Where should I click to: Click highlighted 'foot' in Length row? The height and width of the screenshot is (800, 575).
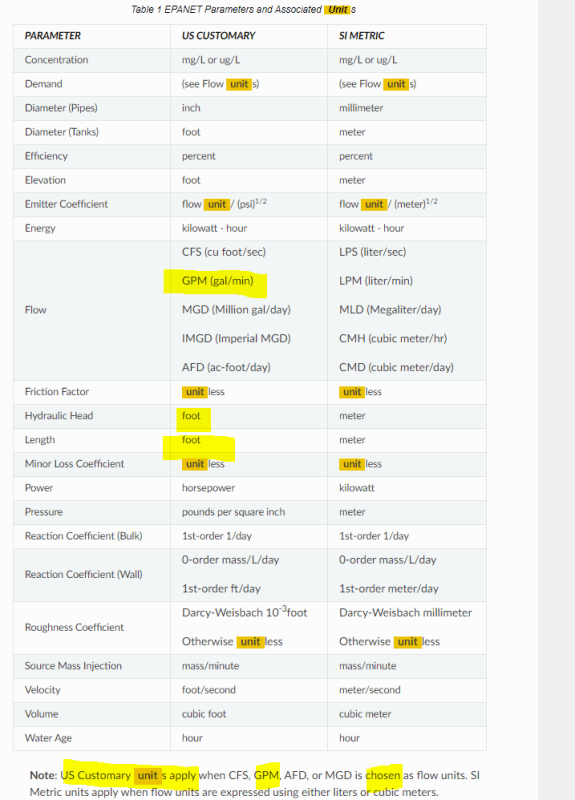pyautogui.click(x=191, y=440)
